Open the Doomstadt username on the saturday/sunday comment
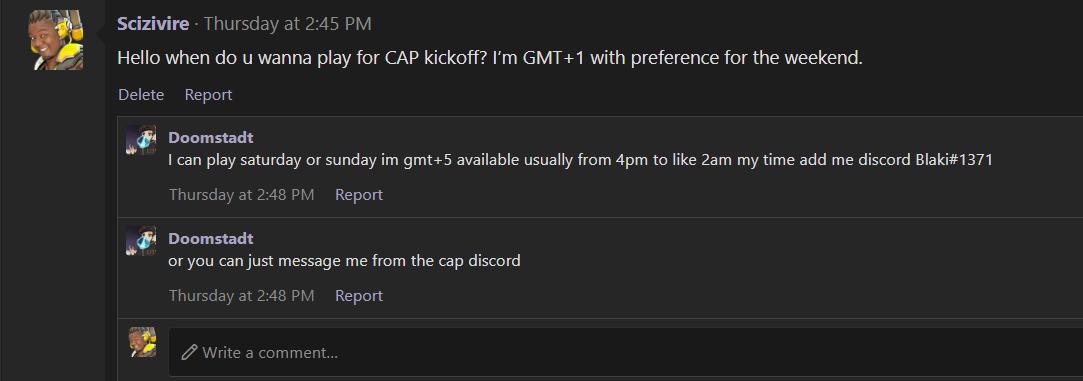The image size is (1083, 381). point(211,138)
